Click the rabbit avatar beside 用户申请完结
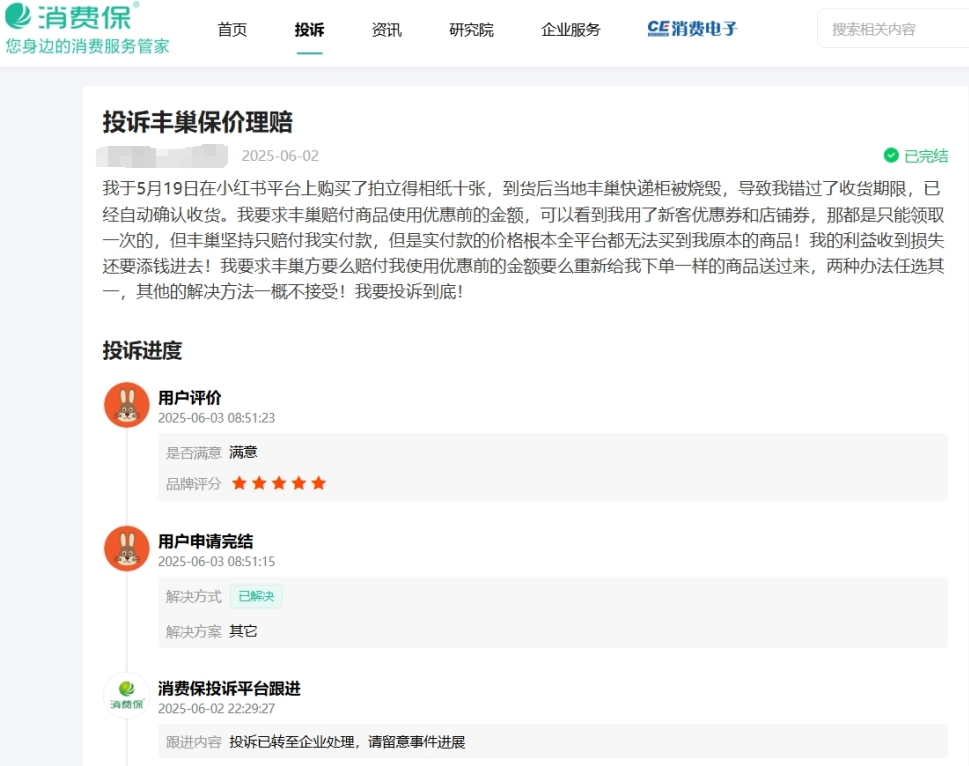The image size is (969, 766). click(127, 549)
